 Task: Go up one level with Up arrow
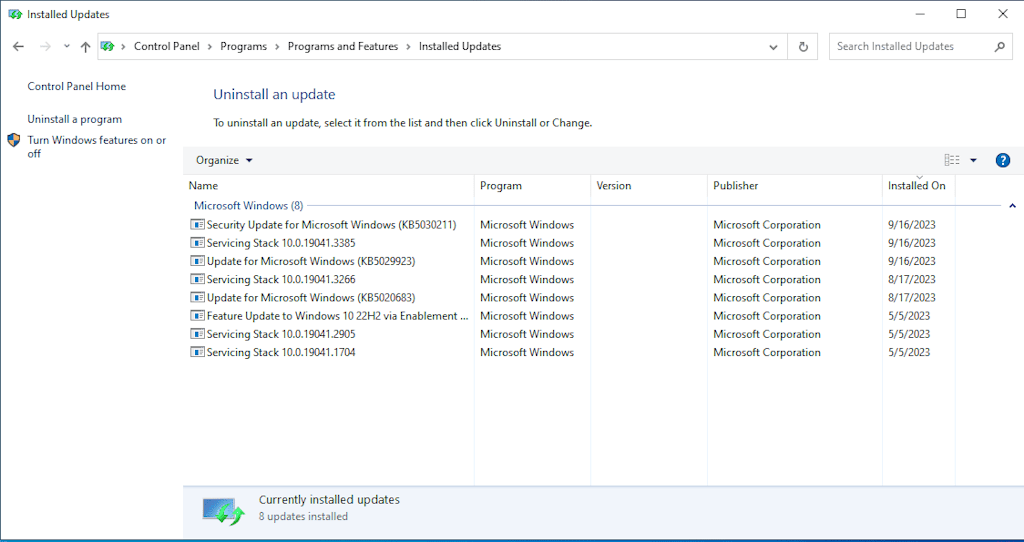(x=86, y=46)
